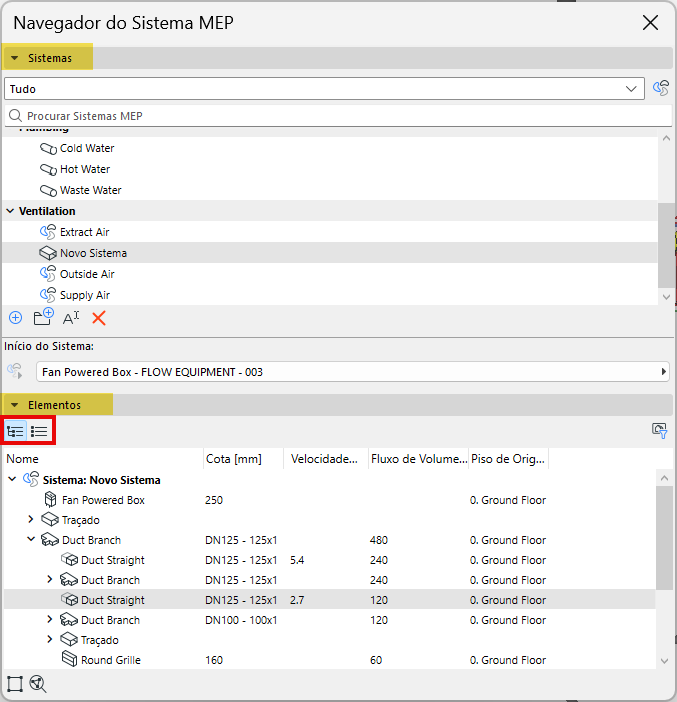This screenshot has height=702, width=677.
Task: Click the systems list scroll down arrow
Action: [x=666, y=297]
